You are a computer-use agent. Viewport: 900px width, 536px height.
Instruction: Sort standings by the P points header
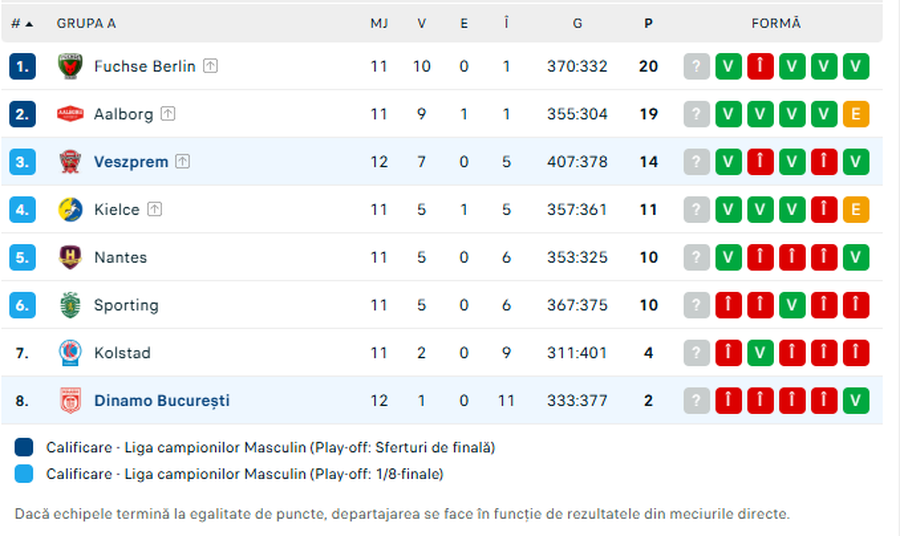pos(649,23)
